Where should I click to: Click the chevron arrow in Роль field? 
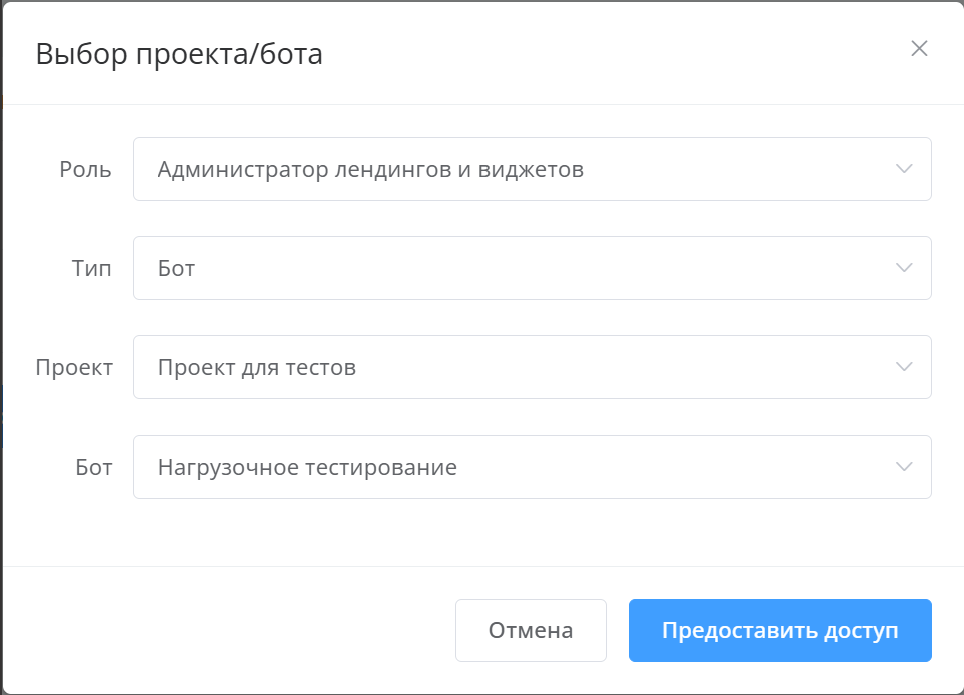[904, 169]
